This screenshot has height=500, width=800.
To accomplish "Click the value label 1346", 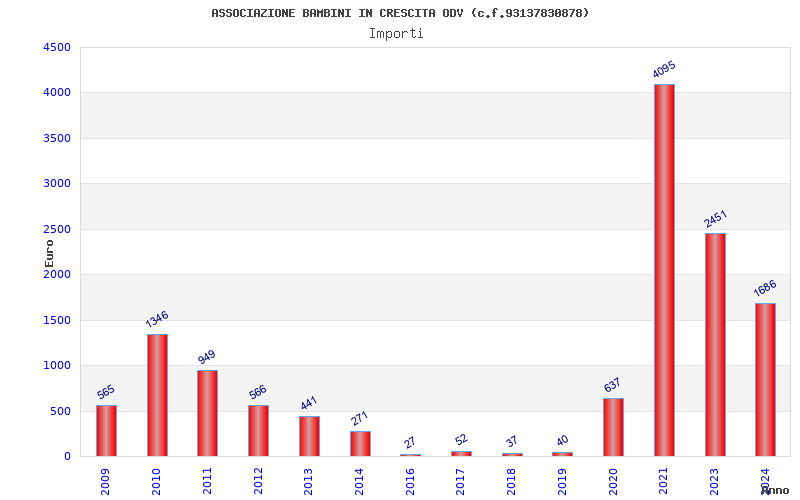I will tap(157, 319).
